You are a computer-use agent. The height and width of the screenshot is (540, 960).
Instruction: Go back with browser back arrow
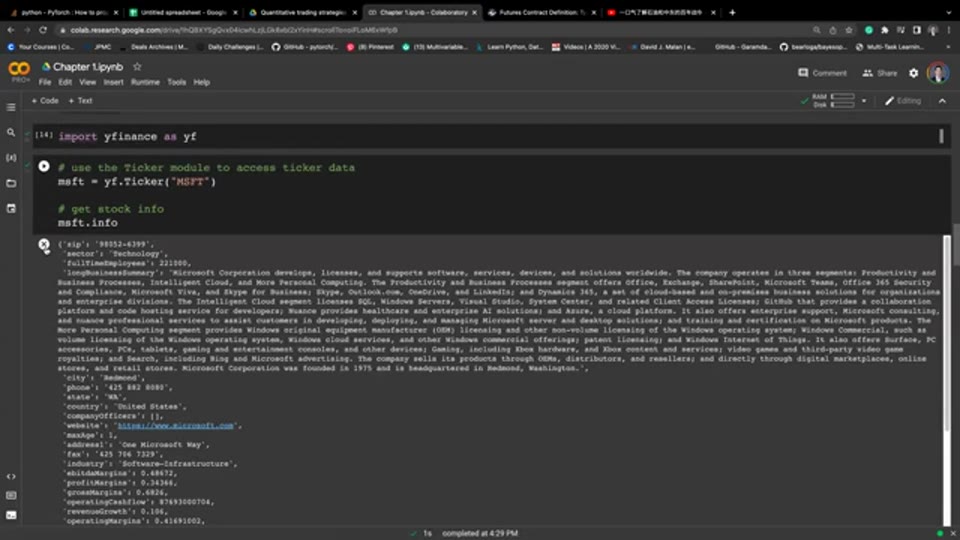pyautogui.click(x=11, y=29)
